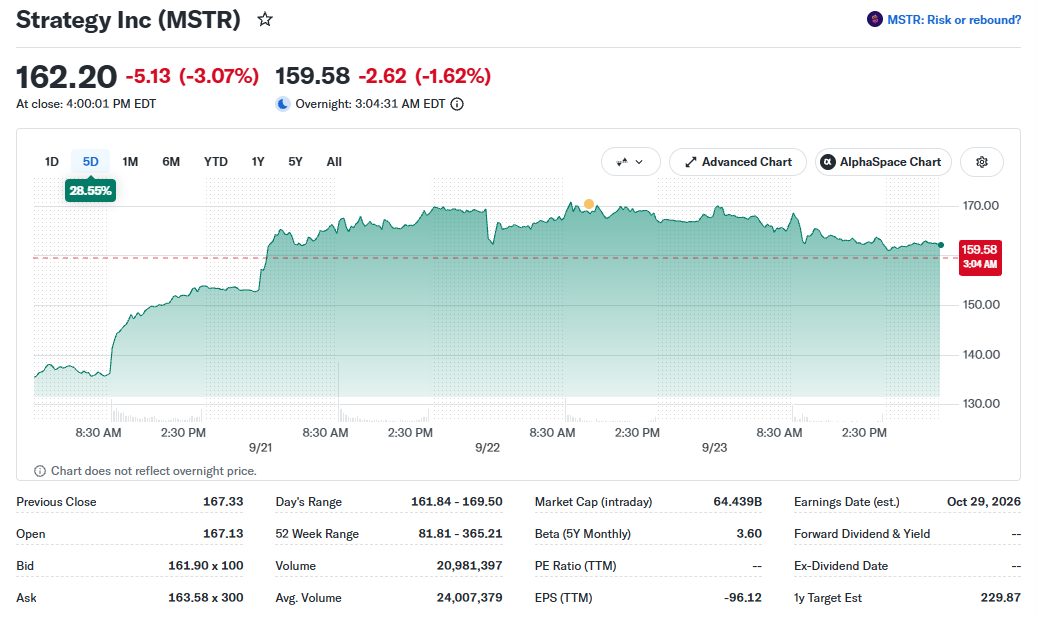Select the 5D time range
The image size is (1038, 618).
pyautogui.click(x=91, y=162)
